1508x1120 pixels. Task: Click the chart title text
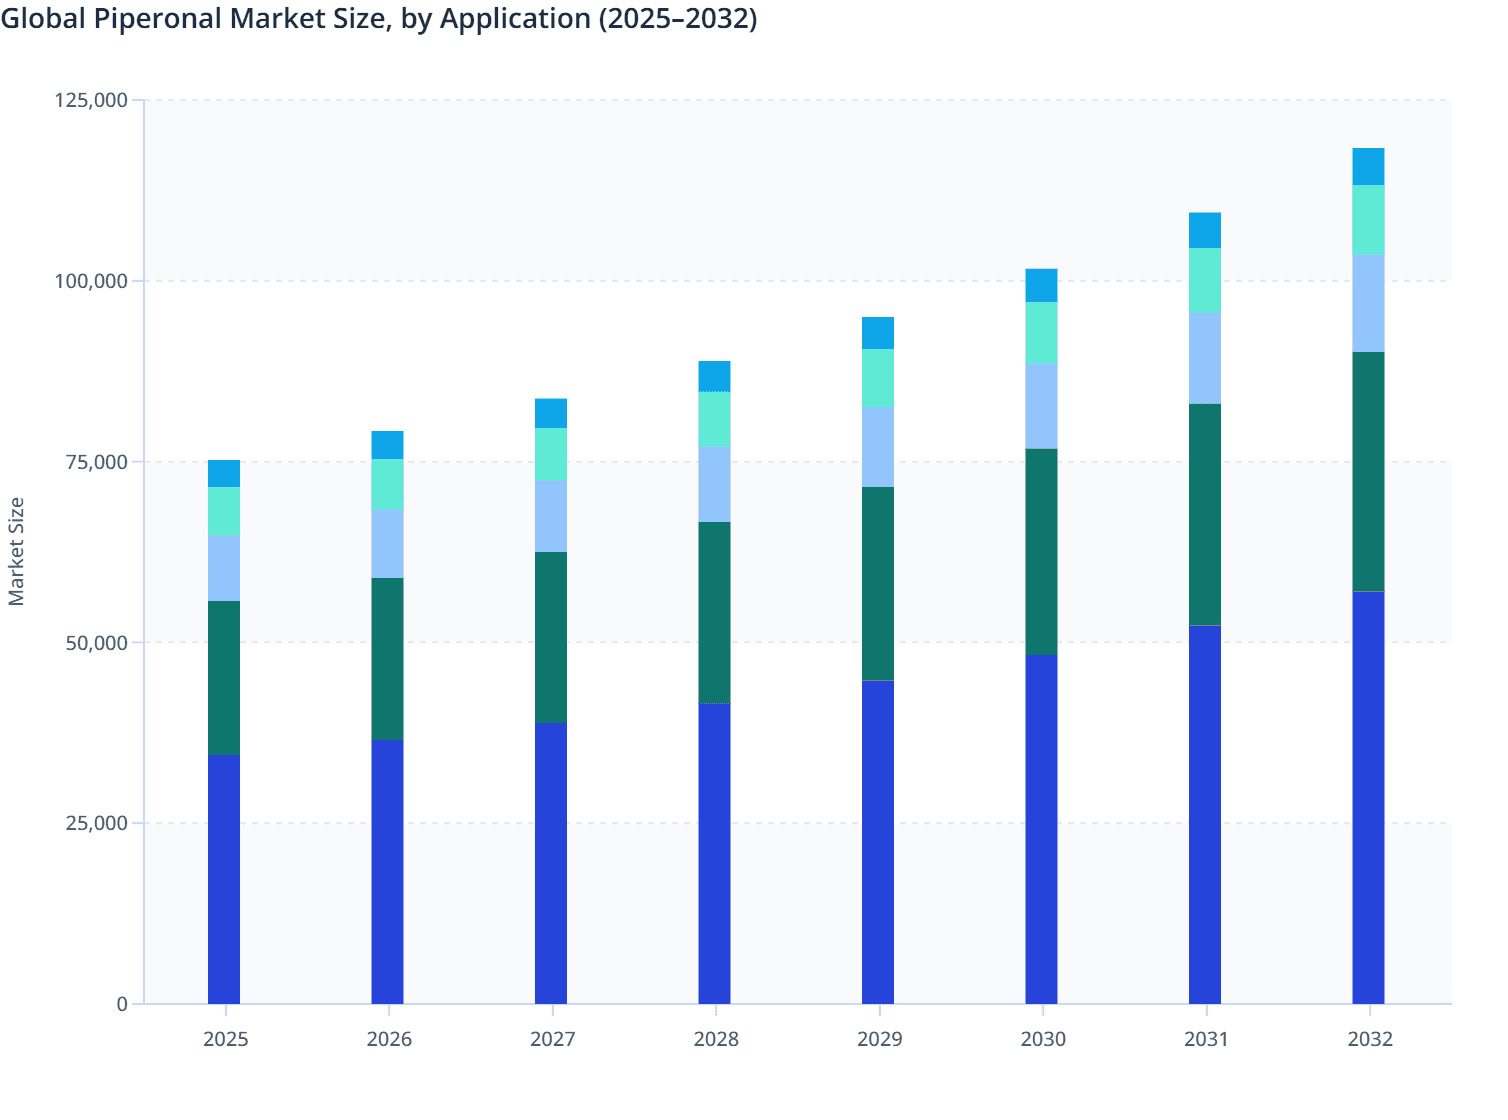coord(380,18)
